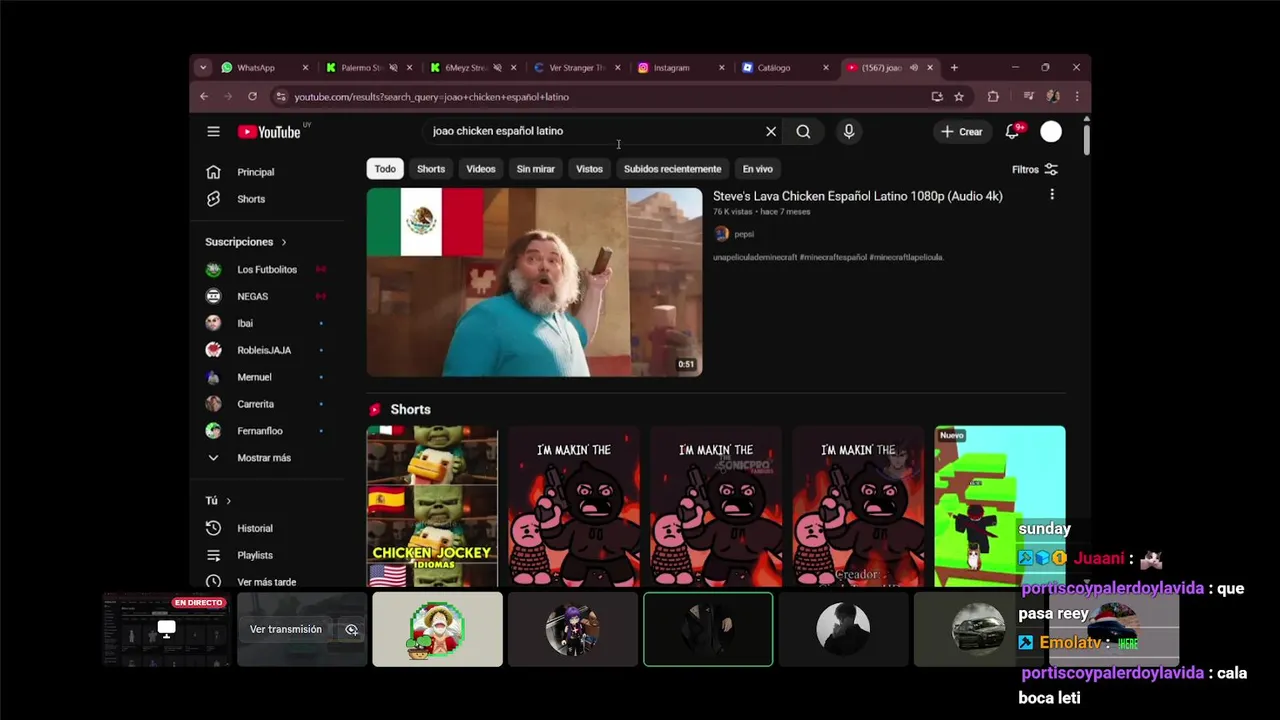The height and width of the screenshot is (720, 1280).
Task: Open the account avatar menu
Action: click(x=1051, y=131)
